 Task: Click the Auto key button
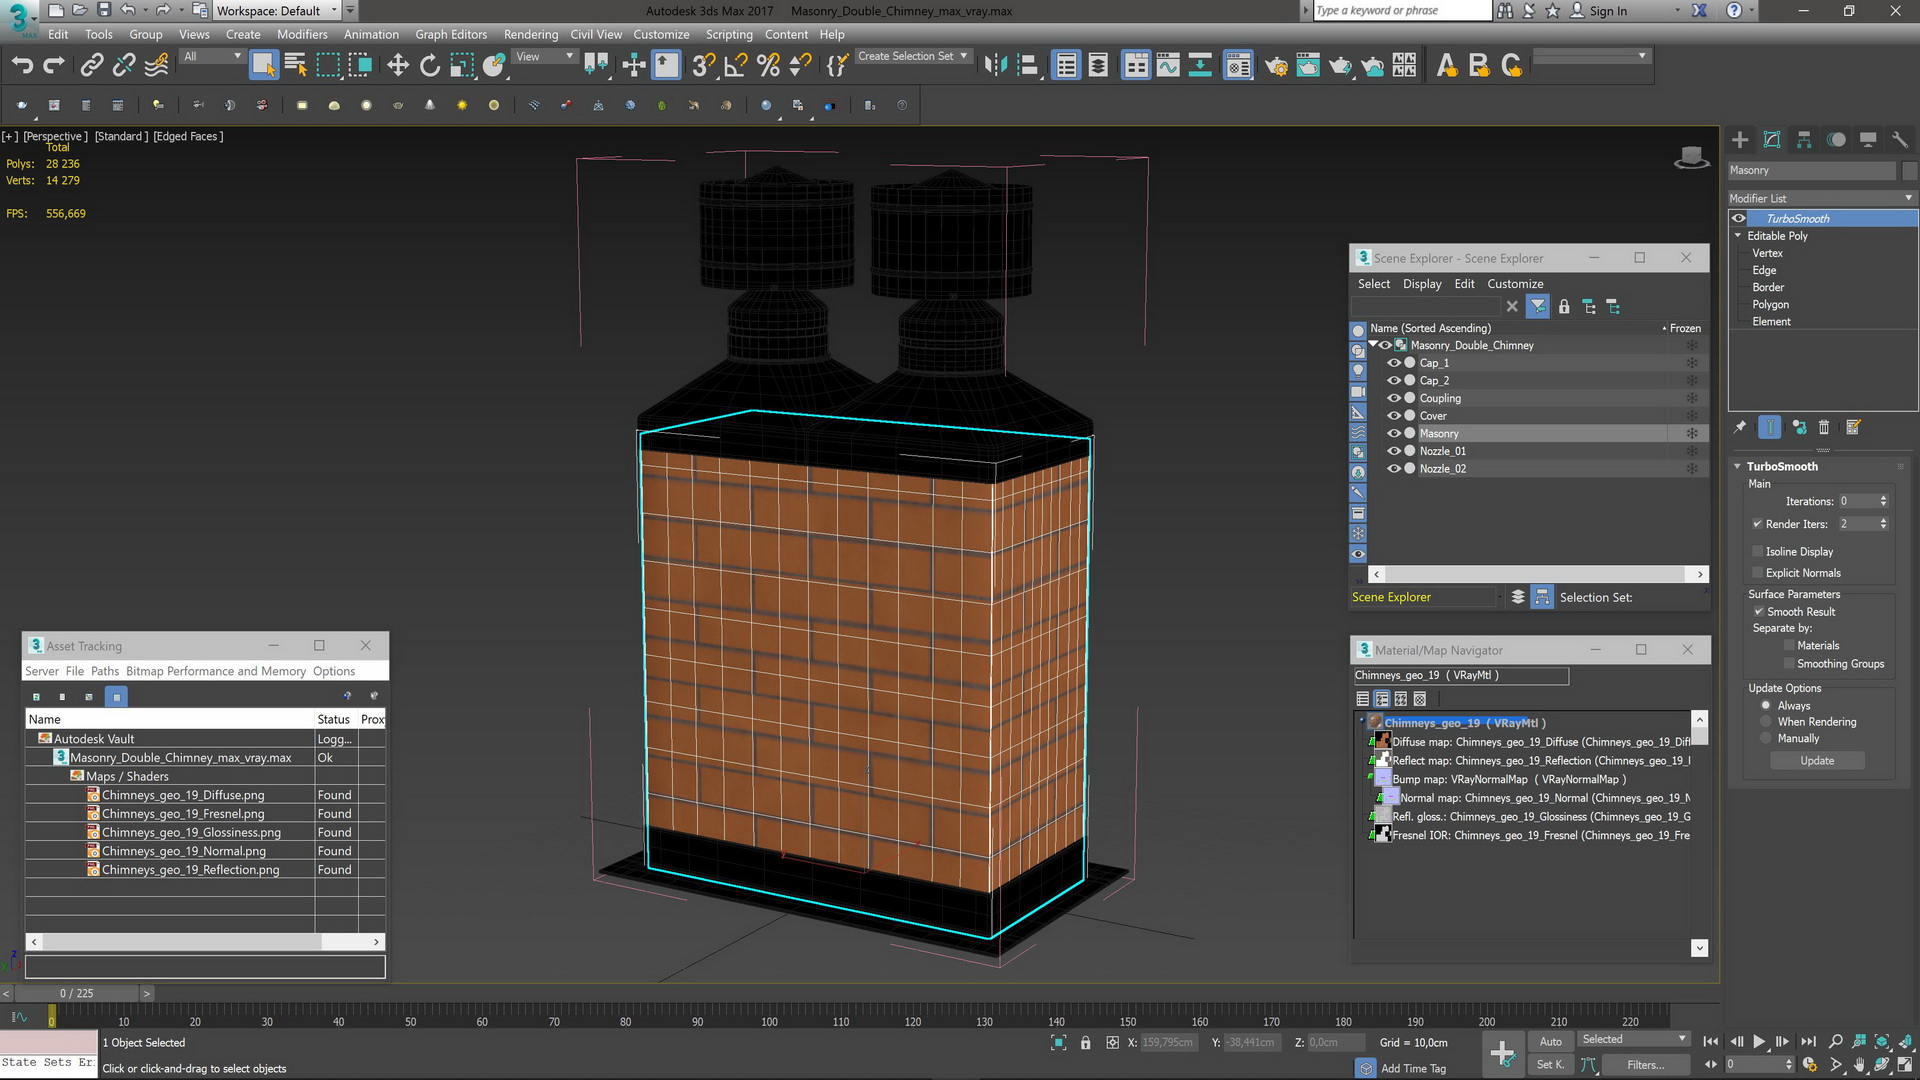click(x=1550, y=1041)
